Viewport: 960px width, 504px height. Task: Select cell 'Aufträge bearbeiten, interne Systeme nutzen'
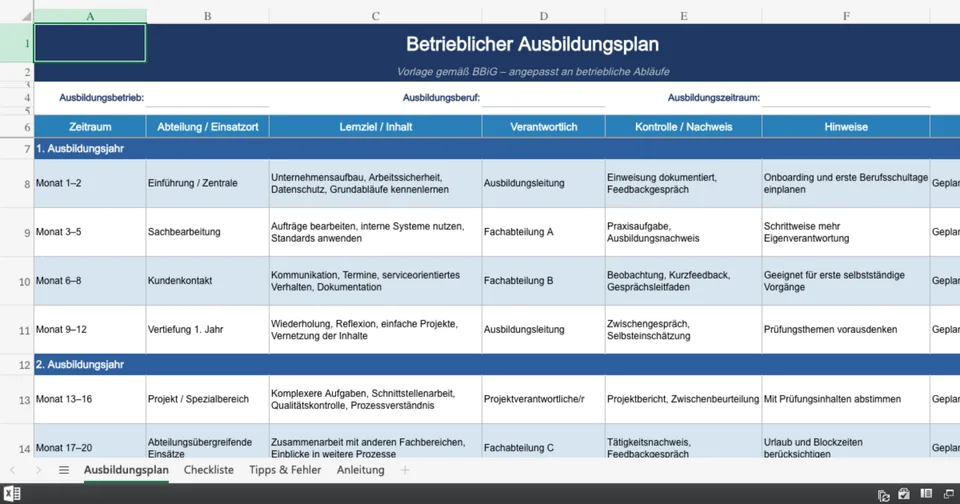tap(375, 232)
